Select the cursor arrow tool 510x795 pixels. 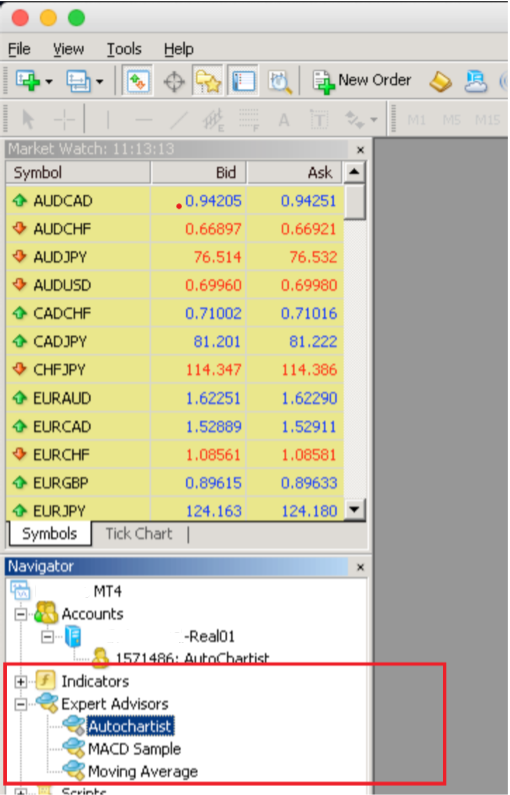tap(28, 120)
